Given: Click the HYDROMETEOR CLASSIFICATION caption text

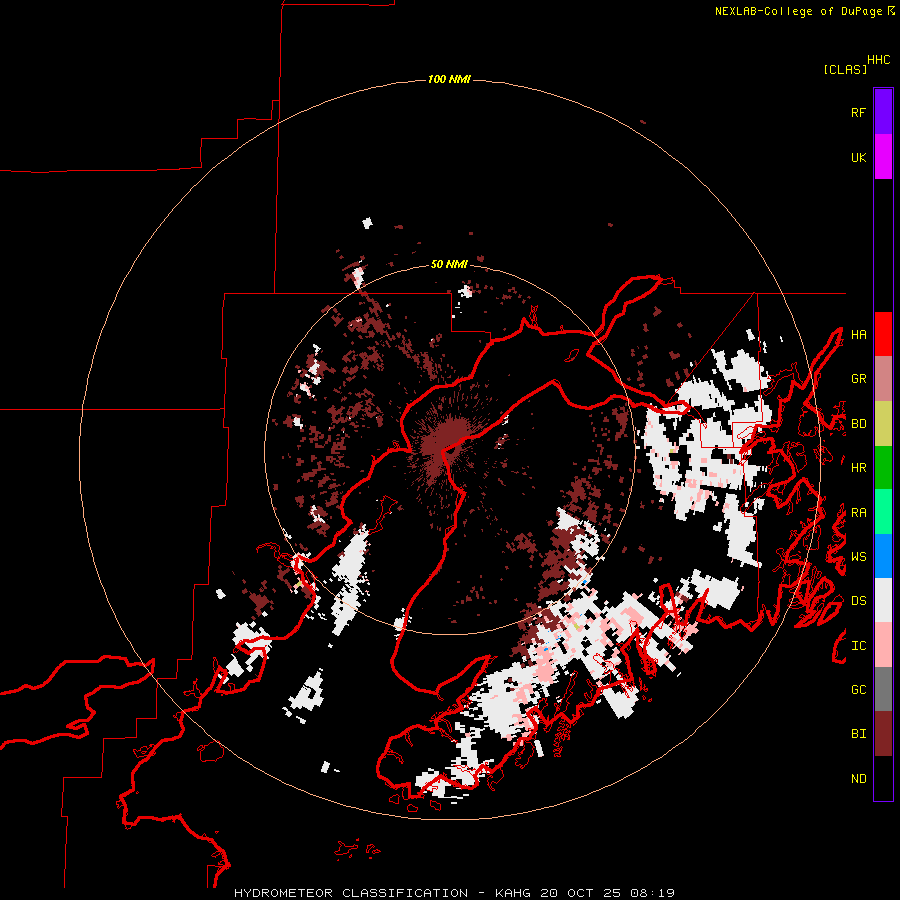Looking at the screenshot, I should [x=351, y=893].
